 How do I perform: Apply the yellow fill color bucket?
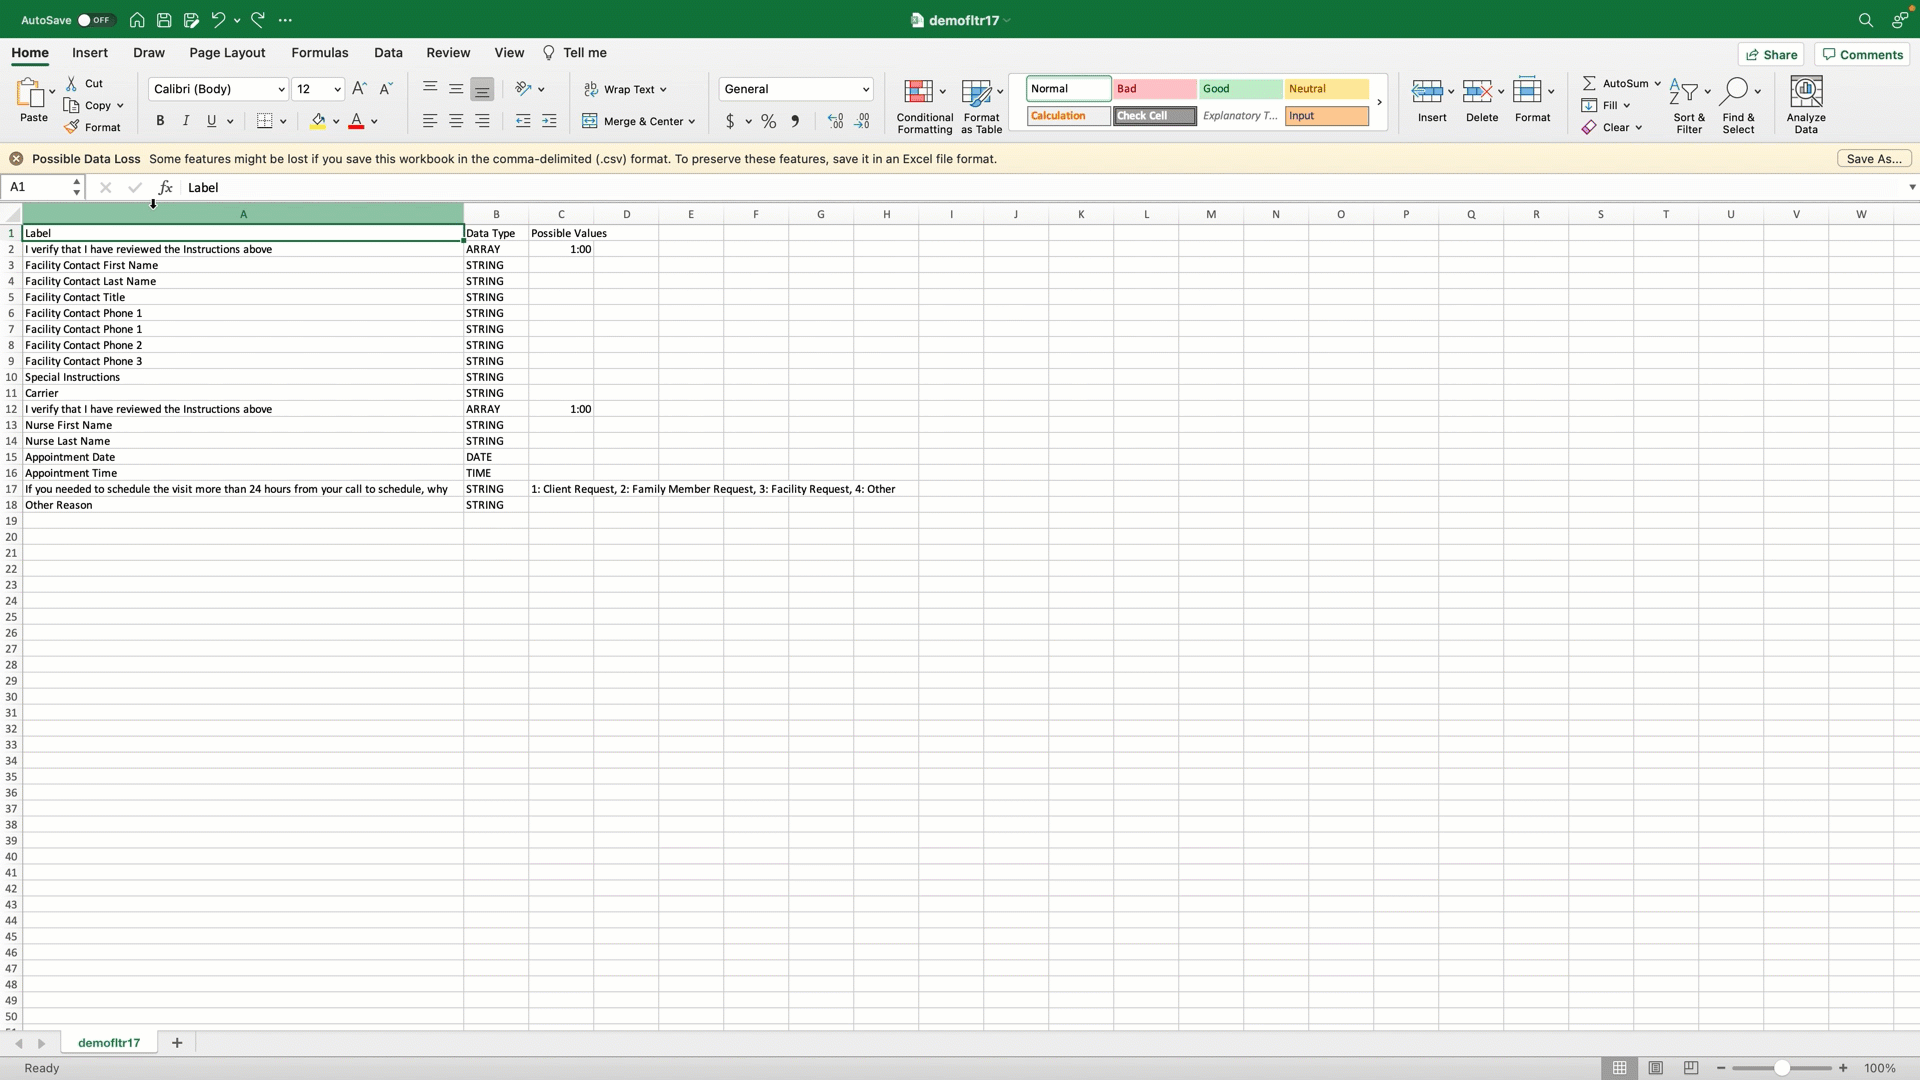tap(318, 121)
